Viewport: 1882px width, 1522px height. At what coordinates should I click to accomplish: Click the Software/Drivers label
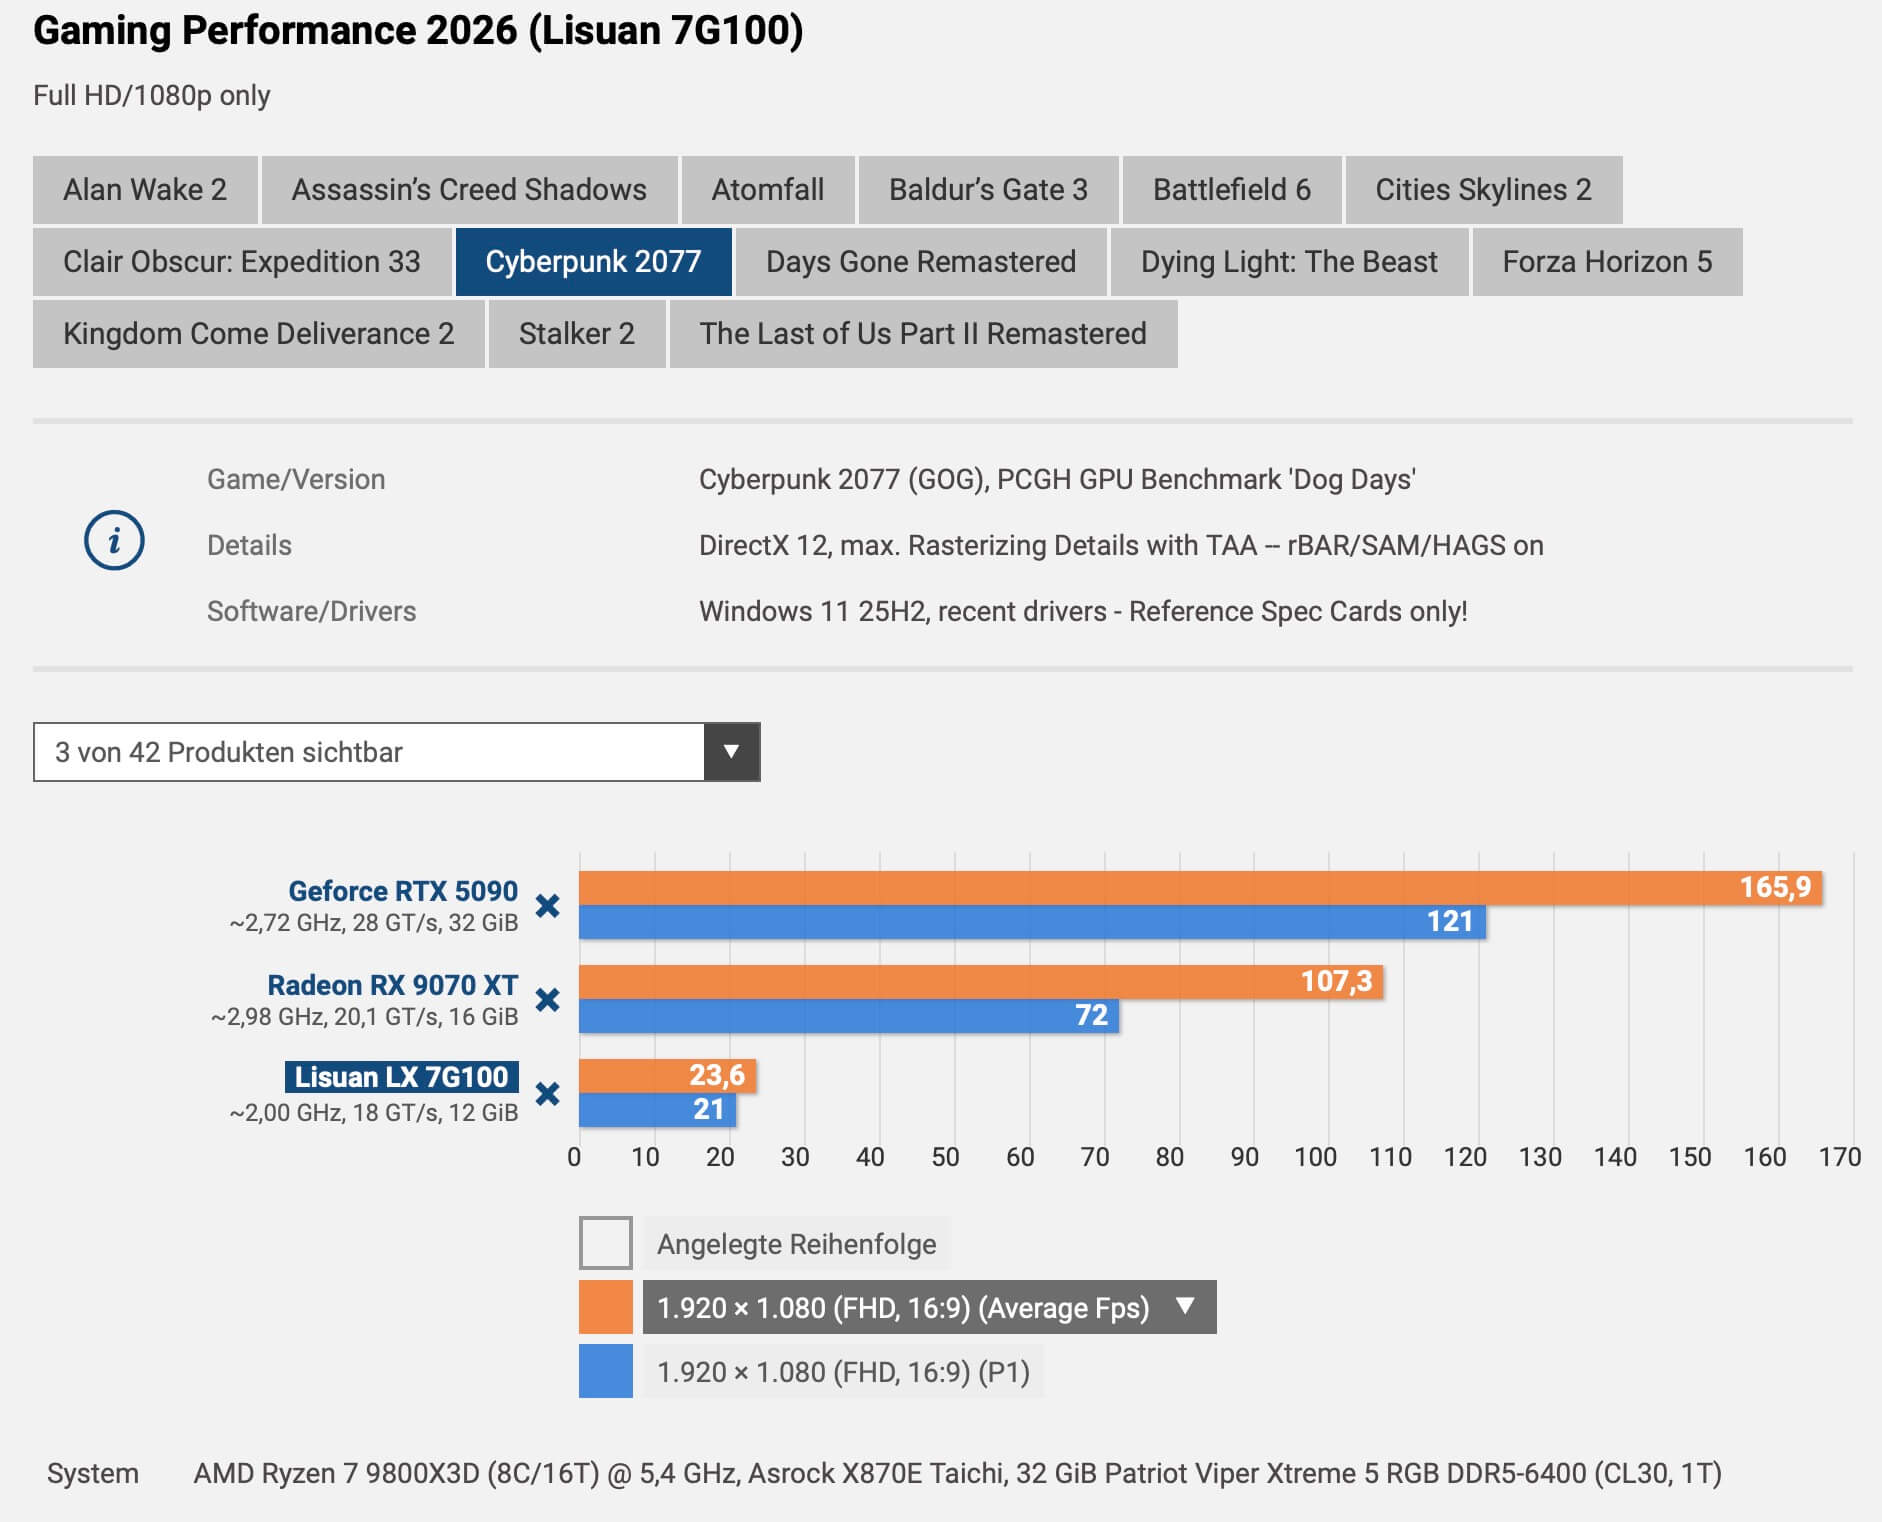click(x=311, y=612)
